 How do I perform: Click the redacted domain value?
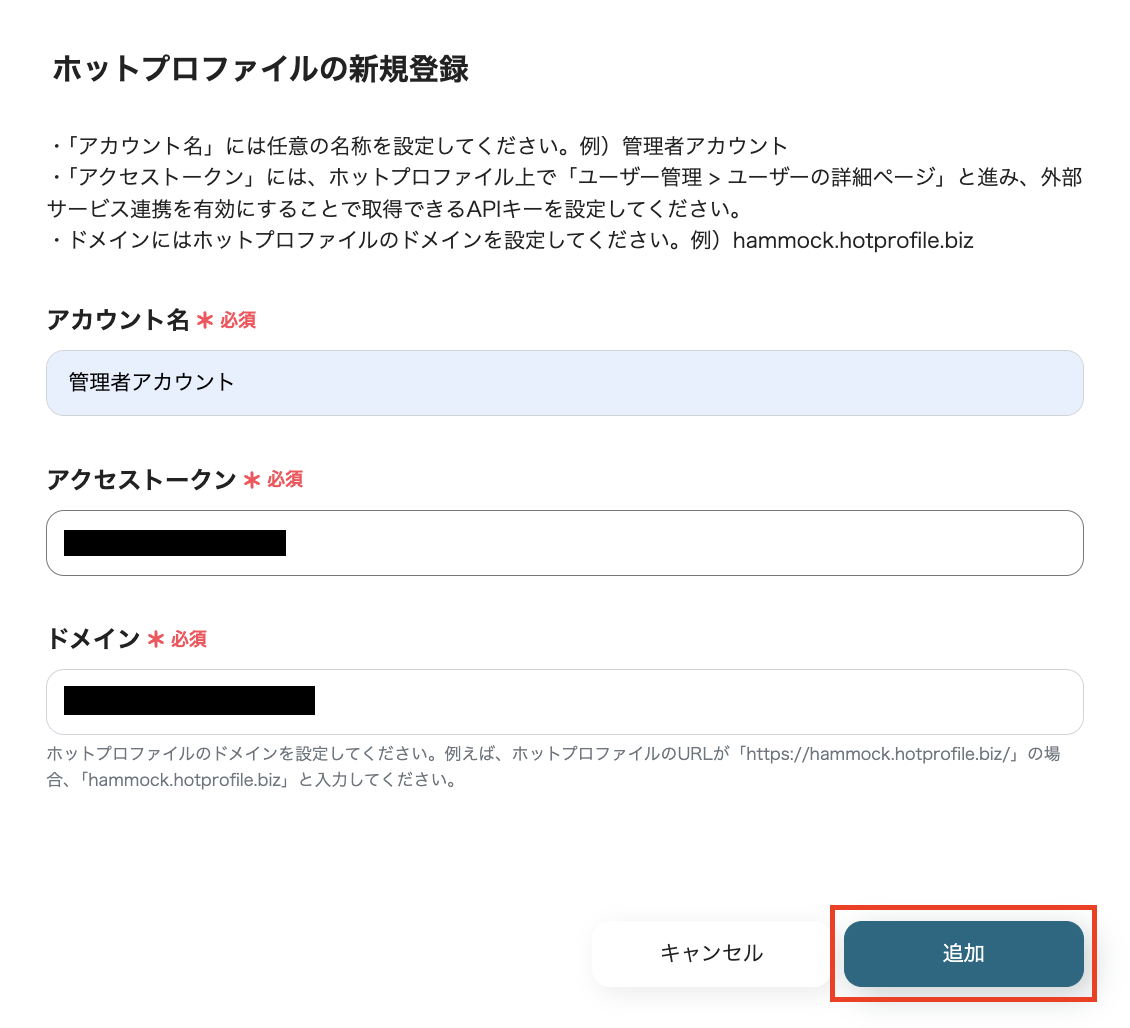[x=188, y=700]
